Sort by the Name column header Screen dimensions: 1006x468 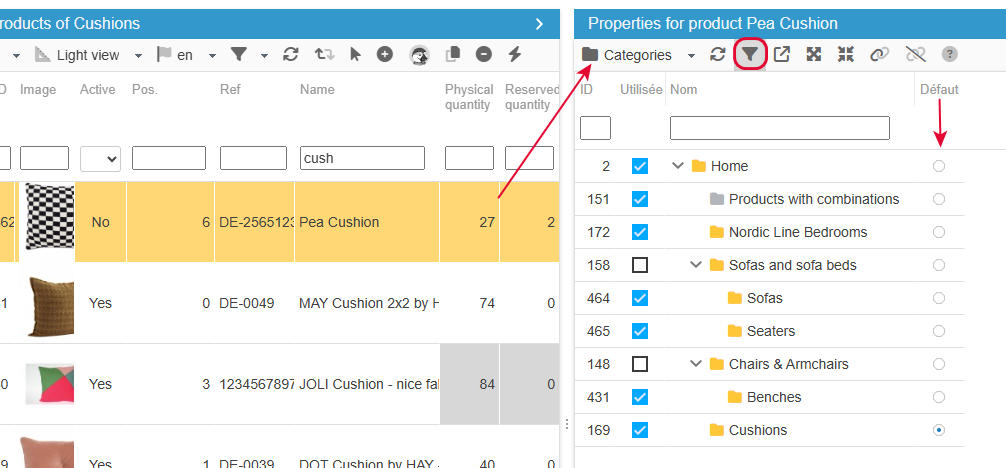[x=317, y=90]
